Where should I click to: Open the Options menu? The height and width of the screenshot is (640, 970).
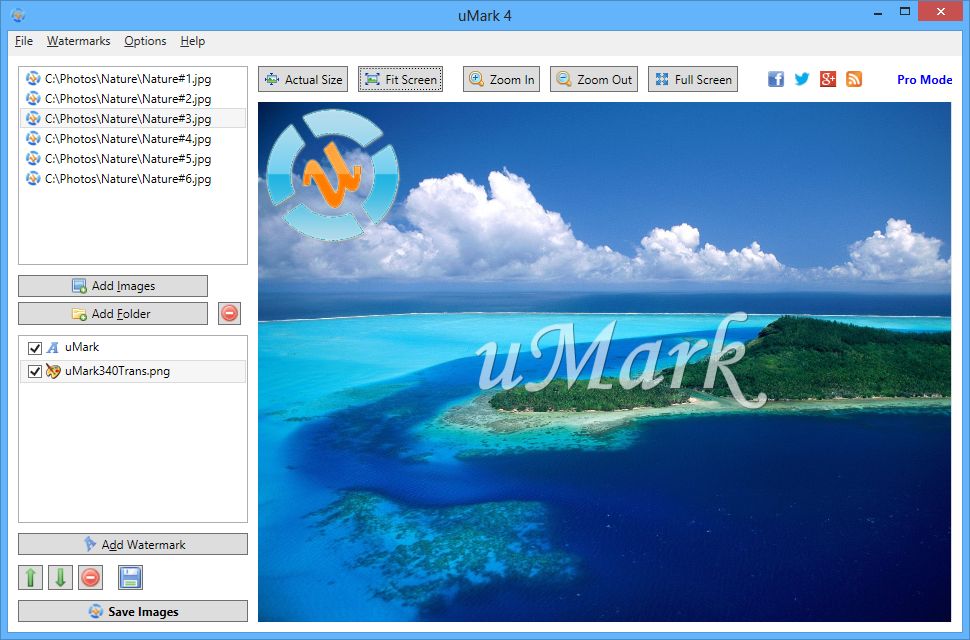coord(145,41)
